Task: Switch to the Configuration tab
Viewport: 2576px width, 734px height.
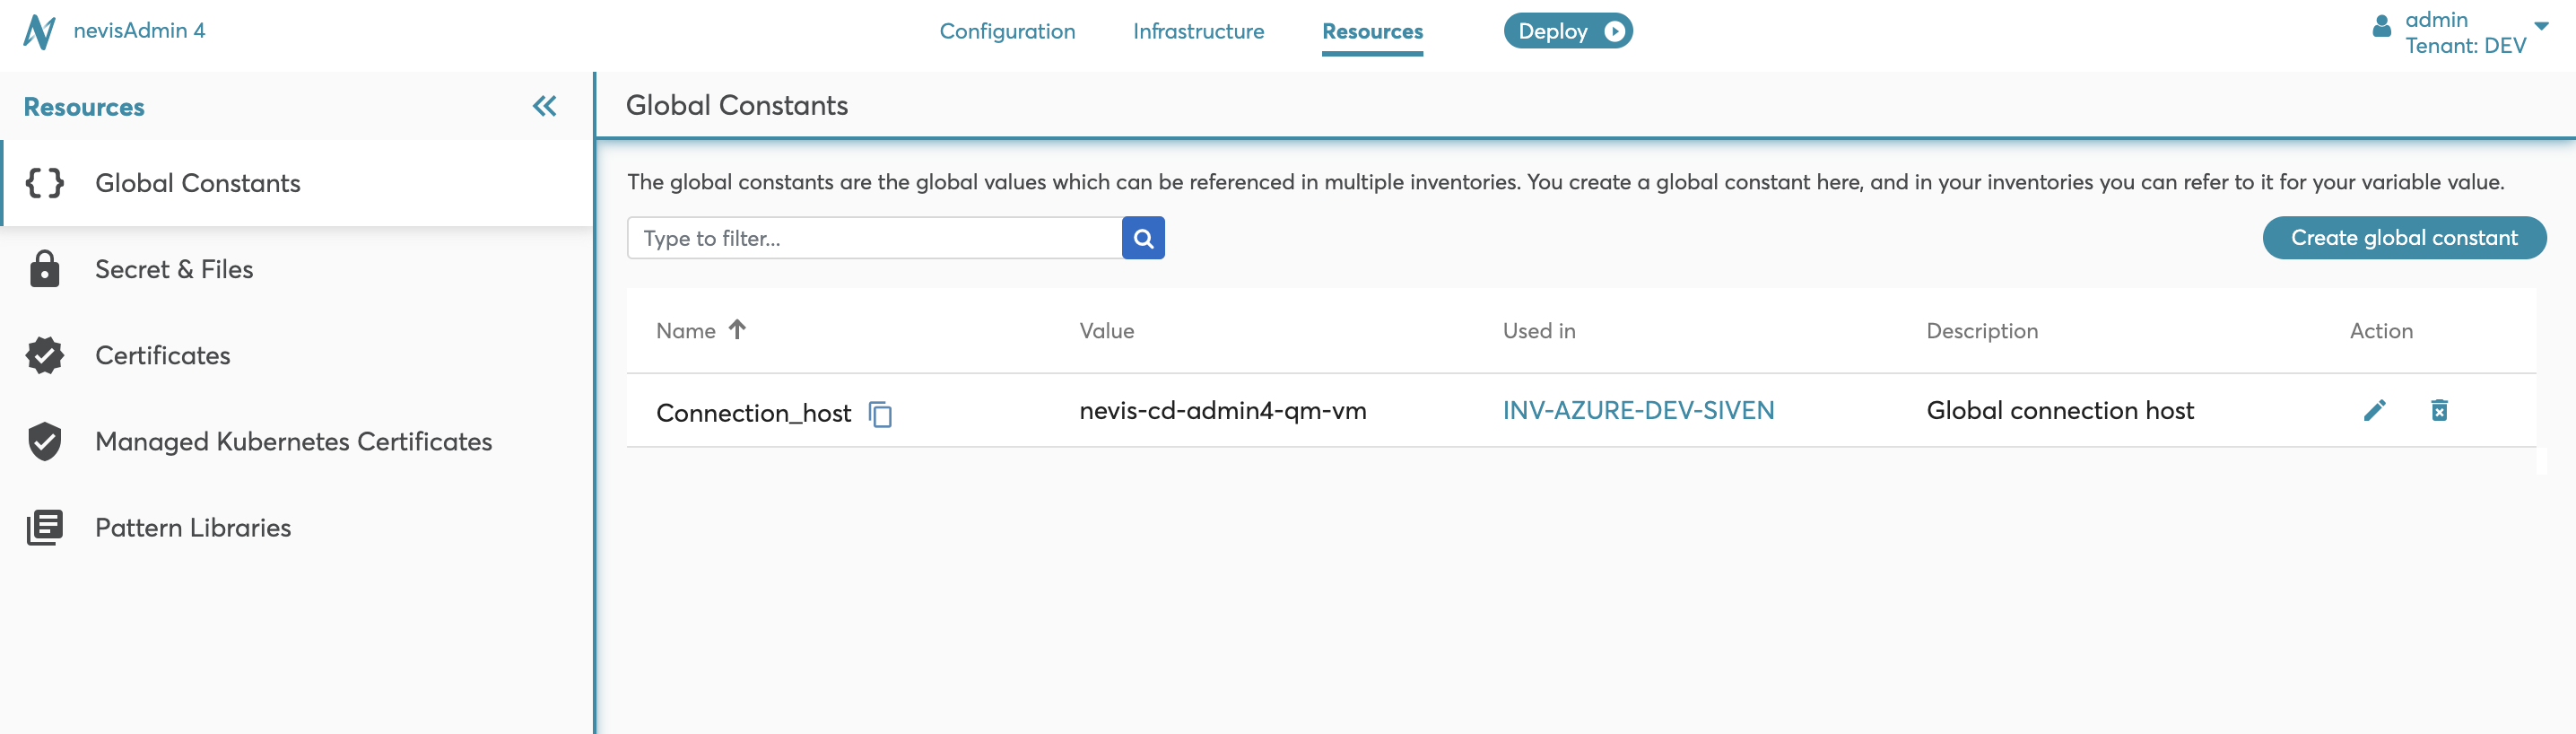Action: point(1007,31)
